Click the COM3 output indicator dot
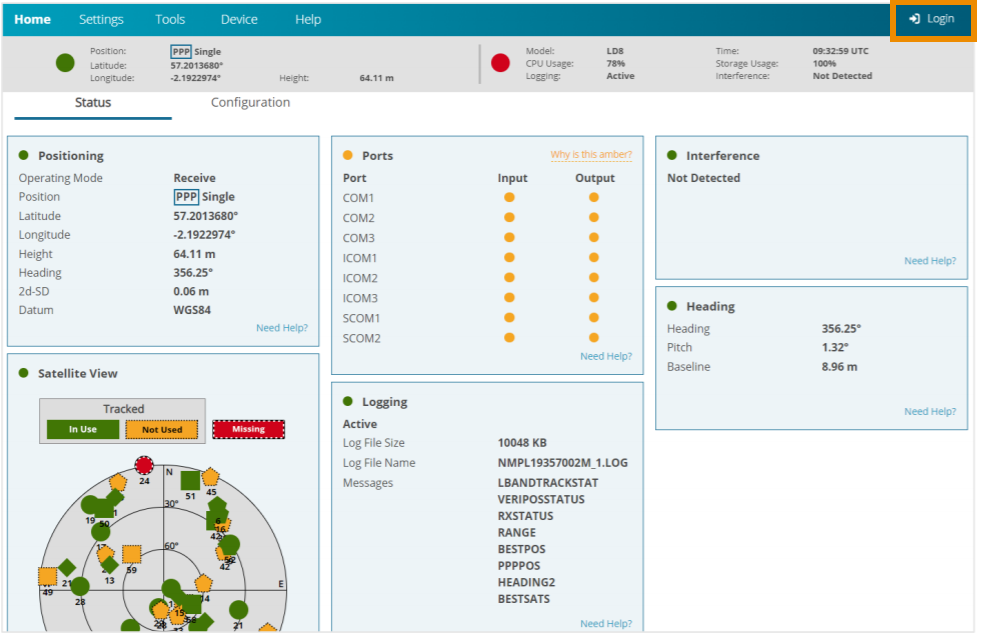The width and height of the screenshot is (983, 641). (x=594, y=238)
